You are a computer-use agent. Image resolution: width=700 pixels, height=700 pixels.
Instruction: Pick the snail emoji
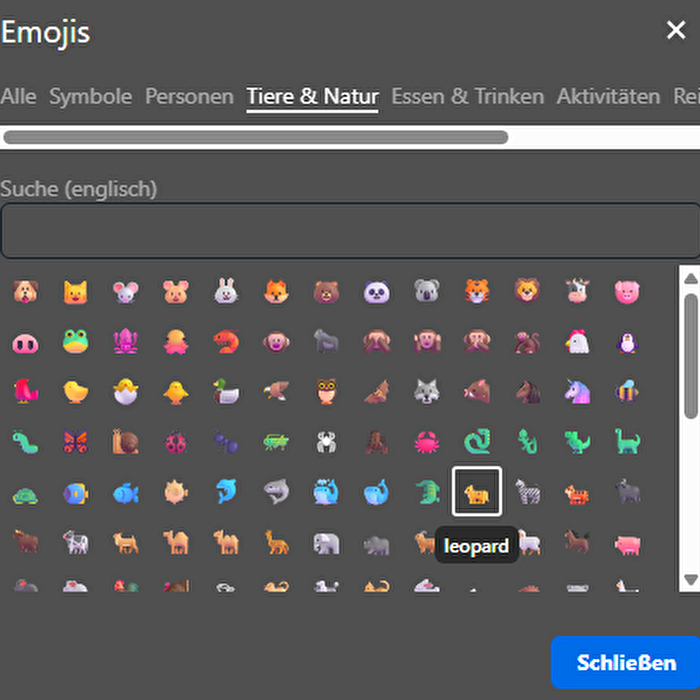click(125, 442)
